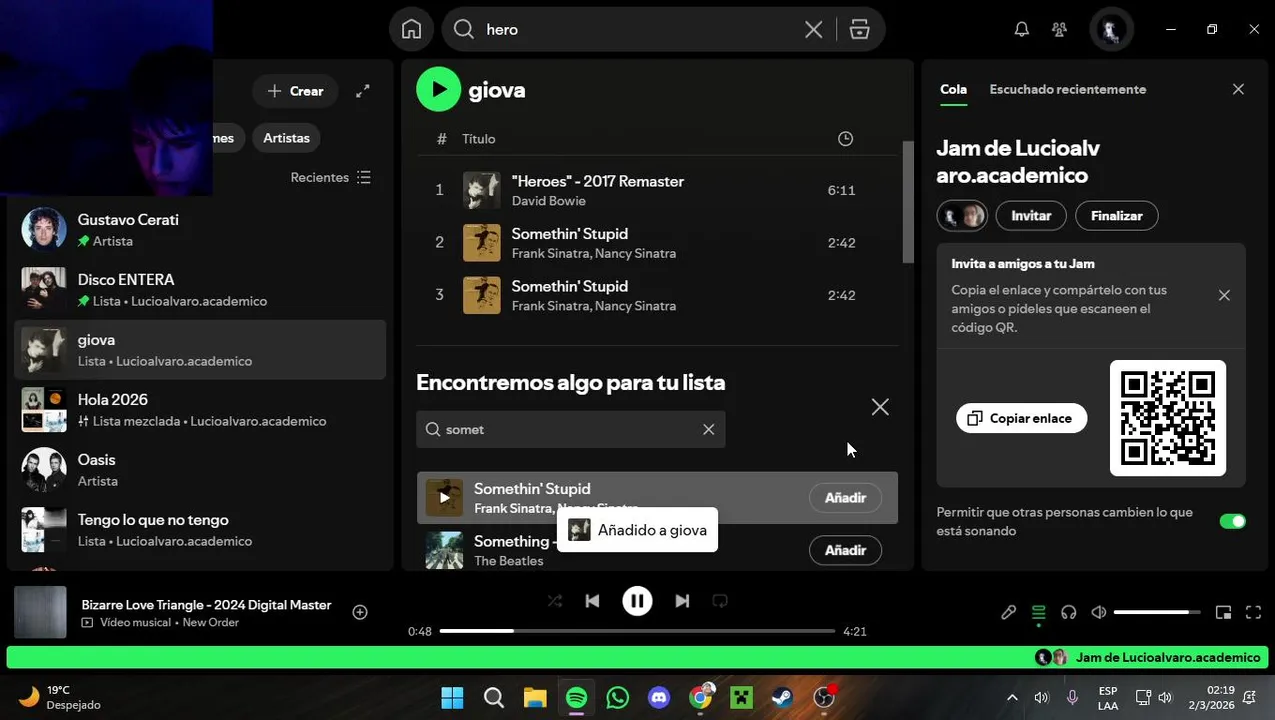Open the Hola 2026 mixed list
The image size is (1275, 720).
click(200, 410)
